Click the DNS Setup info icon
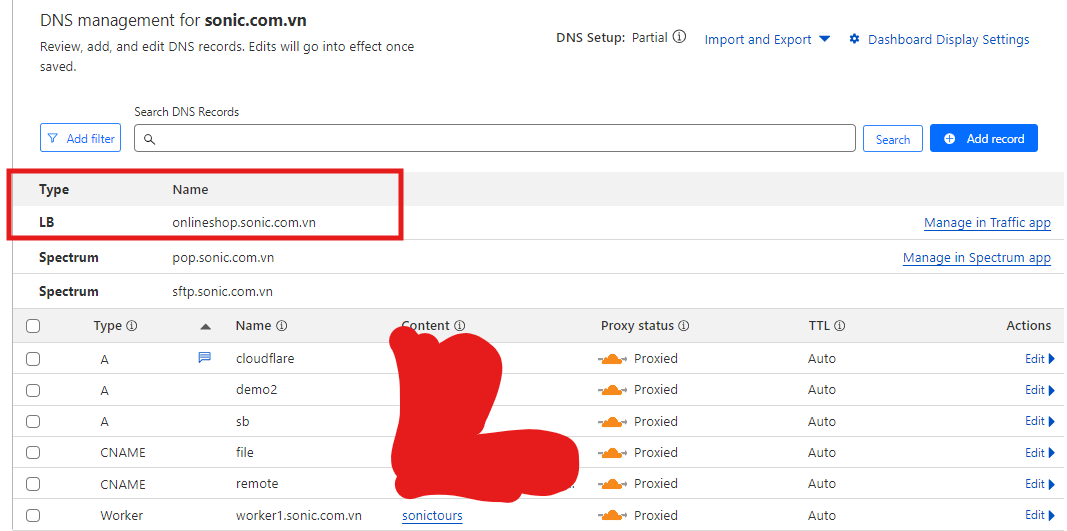The image size is (1067, 531). coord(680,38)
